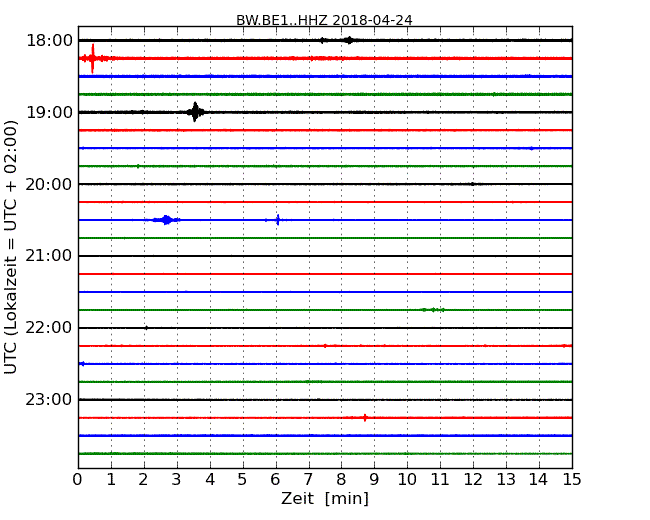Click x-axis tick label 12
The height and width of the screenshot is (520, 650).
click(473, 479)
